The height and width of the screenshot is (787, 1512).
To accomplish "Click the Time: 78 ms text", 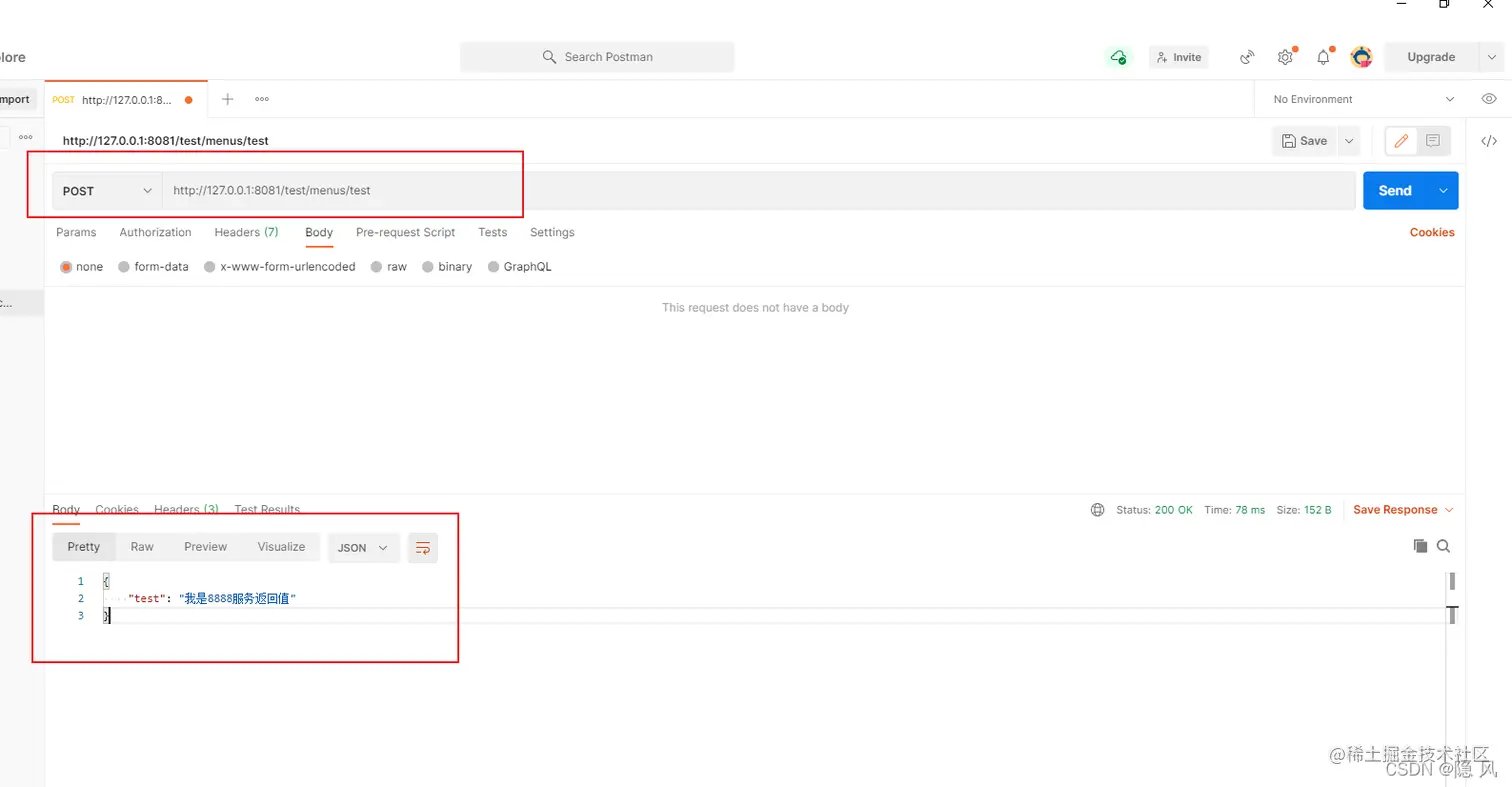I will point(1234,510).
